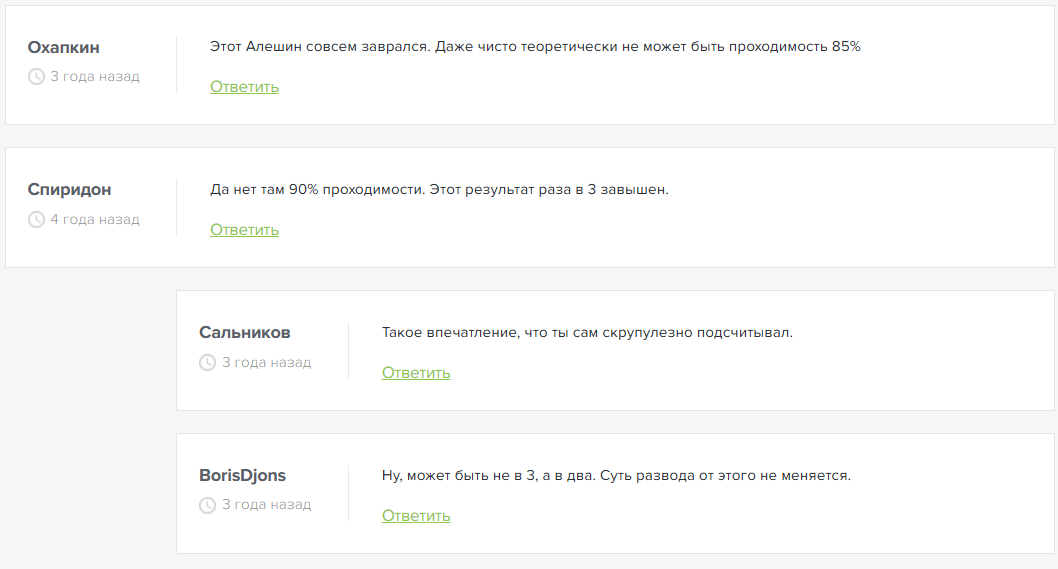Click Охапкин's "3 года назад" timestamp
Screen dimensions: 1058x569
pos(95,76)
